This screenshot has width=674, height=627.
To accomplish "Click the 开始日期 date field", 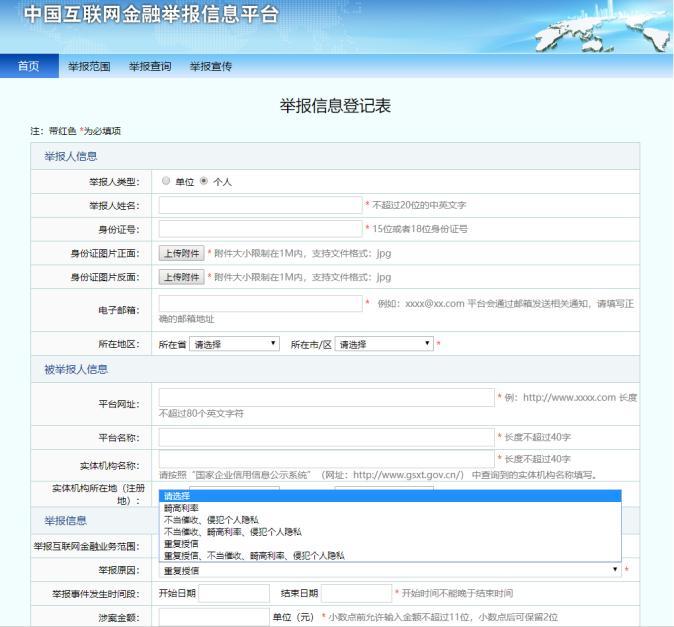I will point(234,594).
